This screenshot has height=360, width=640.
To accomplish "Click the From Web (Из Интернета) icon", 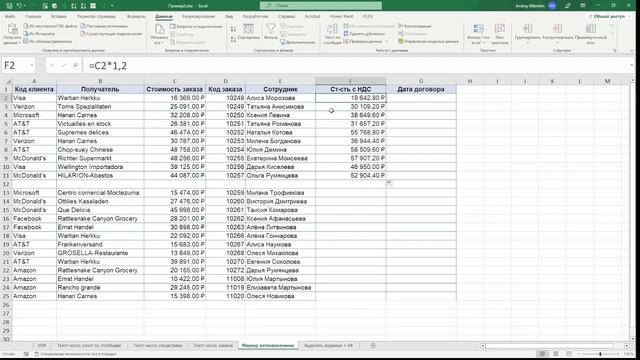I will click(x=26, y=33).
